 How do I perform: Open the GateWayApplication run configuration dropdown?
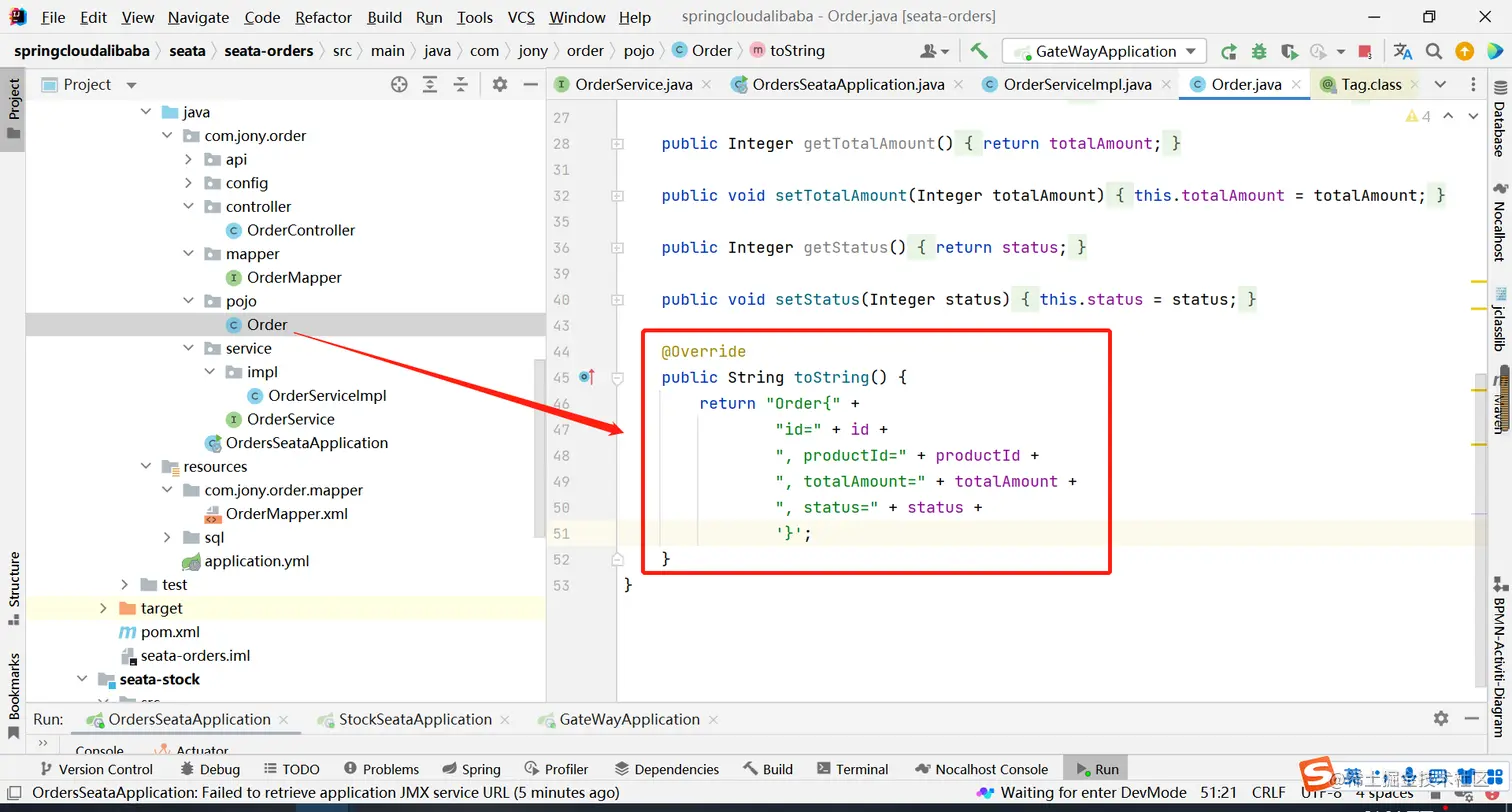click(x=1105, y=51)
